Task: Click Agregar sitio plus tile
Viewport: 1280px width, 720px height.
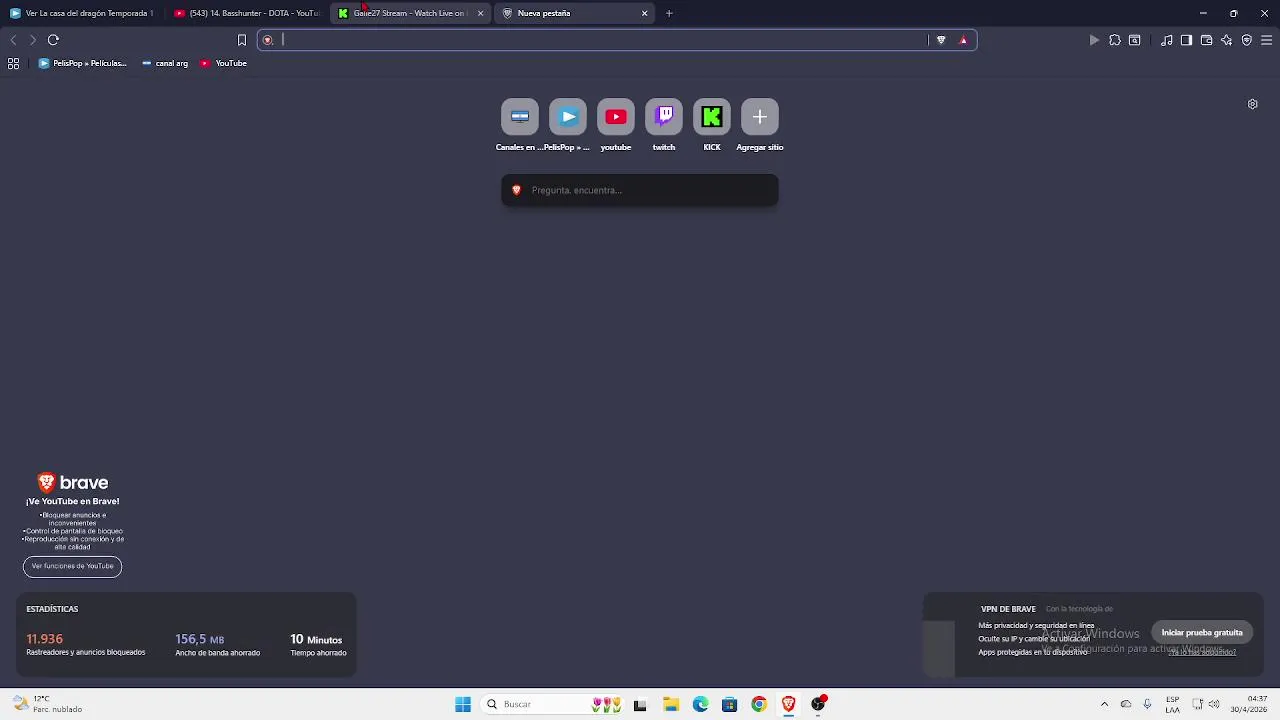Action: pos(760,117)
